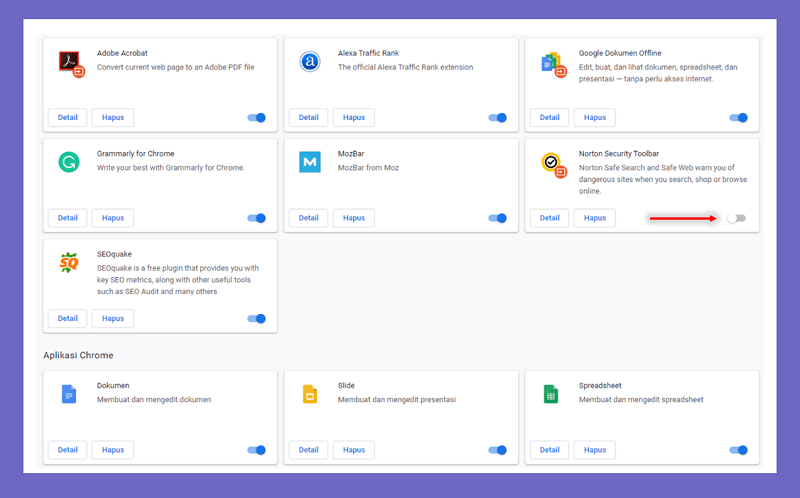Click the MozBar extension icon
800x498 pixels.
coord(310,162)
